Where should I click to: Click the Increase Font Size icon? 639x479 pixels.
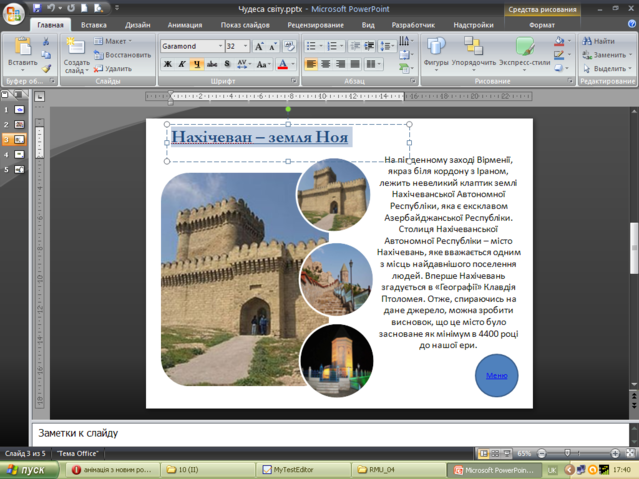point(259,46)
